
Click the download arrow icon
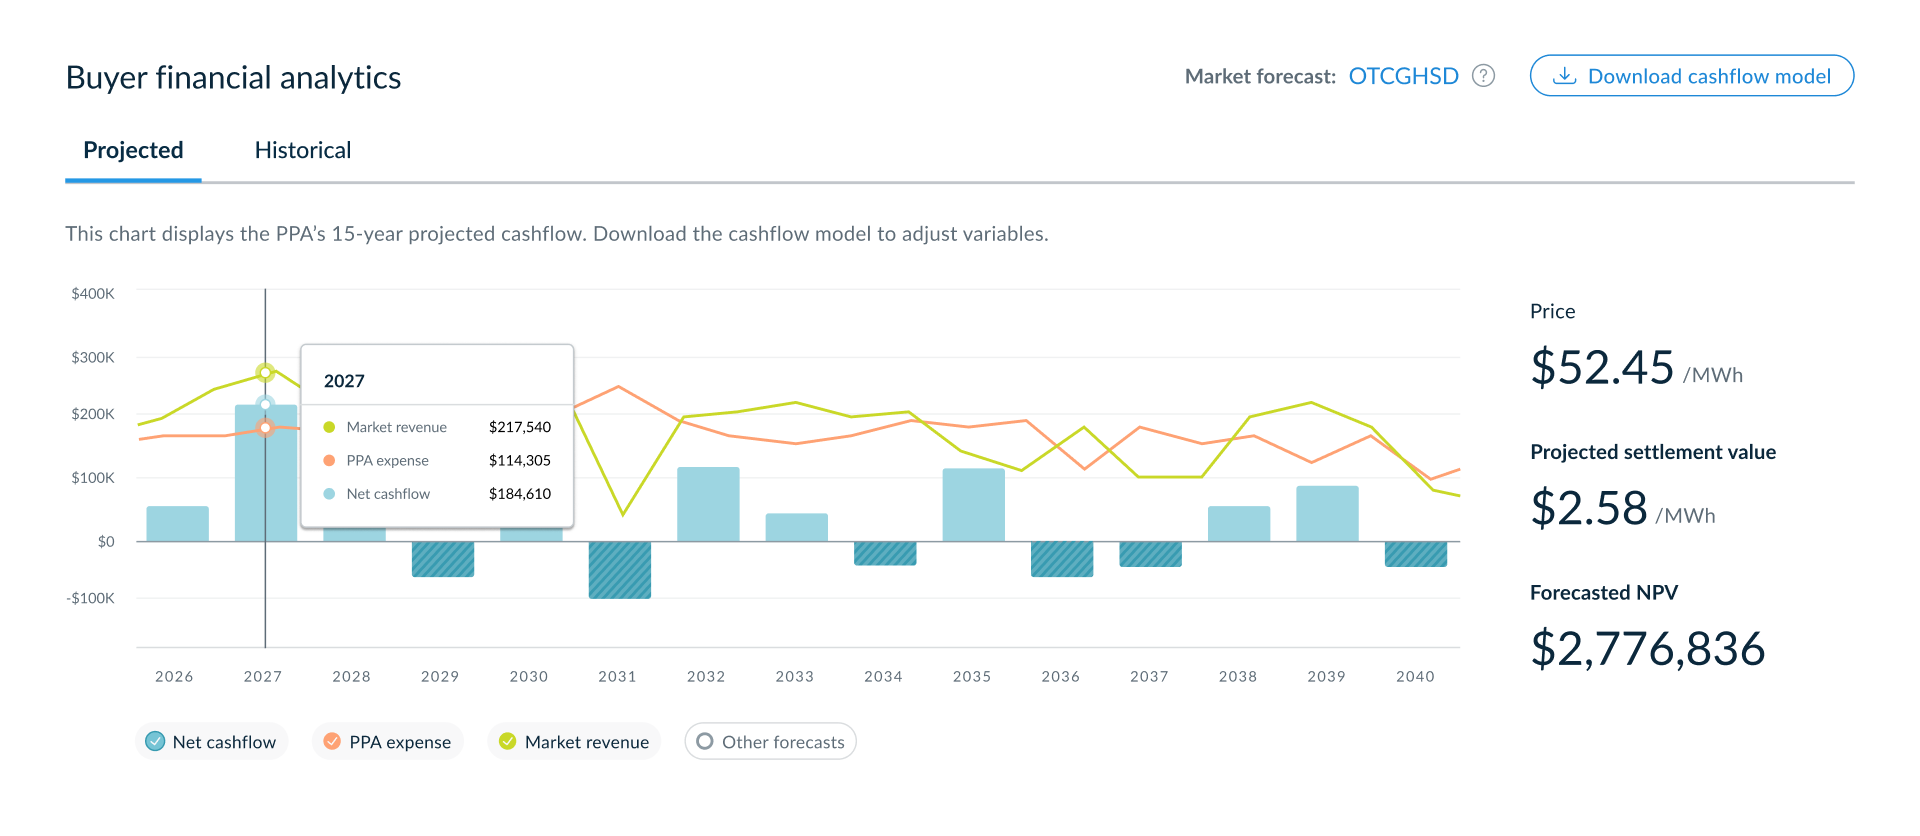tap(1565, 76)
